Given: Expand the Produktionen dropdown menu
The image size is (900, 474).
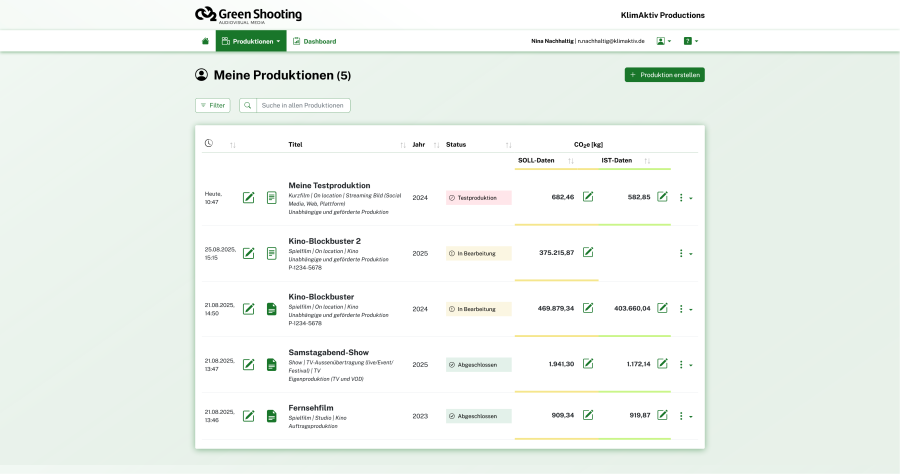Looking at the screenshot, I should point(250,41).
